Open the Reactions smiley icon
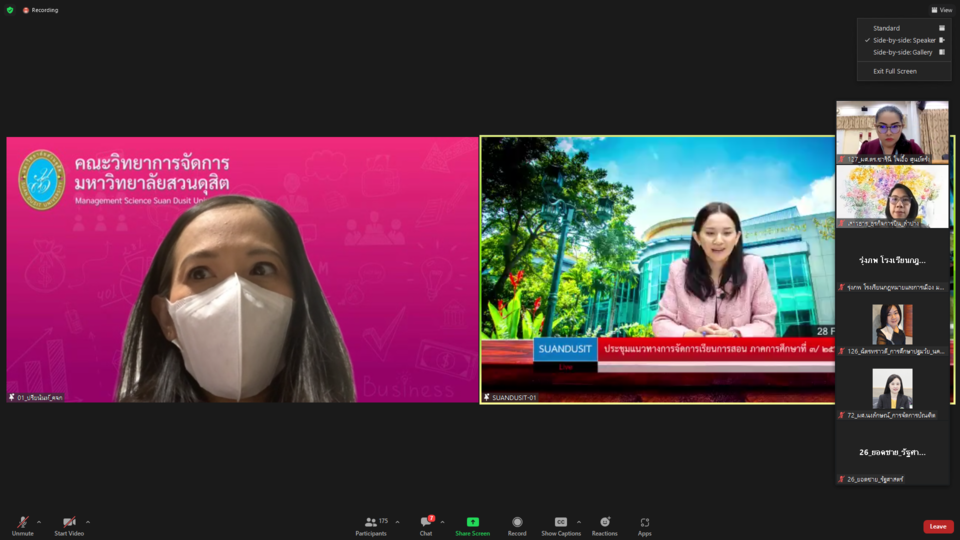Screen dimensions: 960x540 tap(605, 522)
